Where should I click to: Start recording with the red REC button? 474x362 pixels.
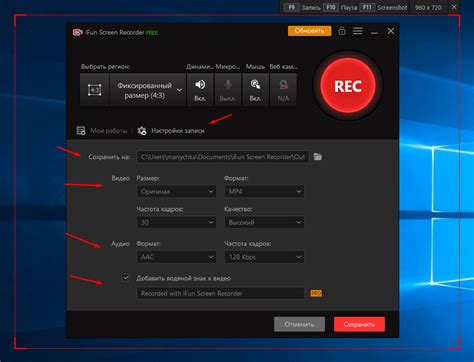pyautogui.click(x=348, y=86)
